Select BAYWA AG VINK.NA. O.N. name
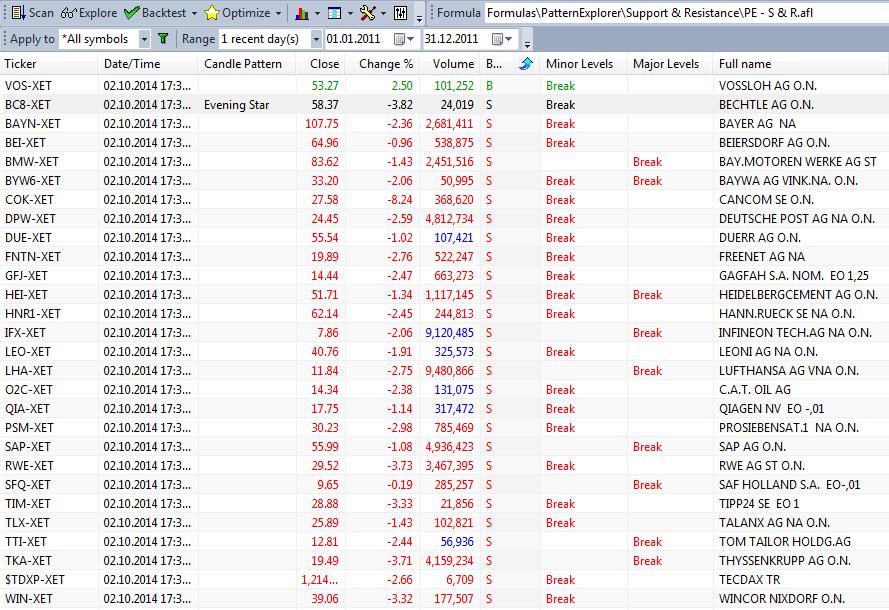 [788, 181]
